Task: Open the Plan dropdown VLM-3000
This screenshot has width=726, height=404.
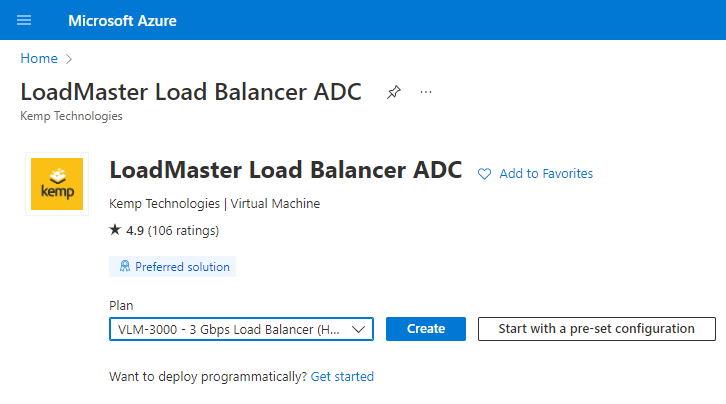Action: tap(241, 329)
